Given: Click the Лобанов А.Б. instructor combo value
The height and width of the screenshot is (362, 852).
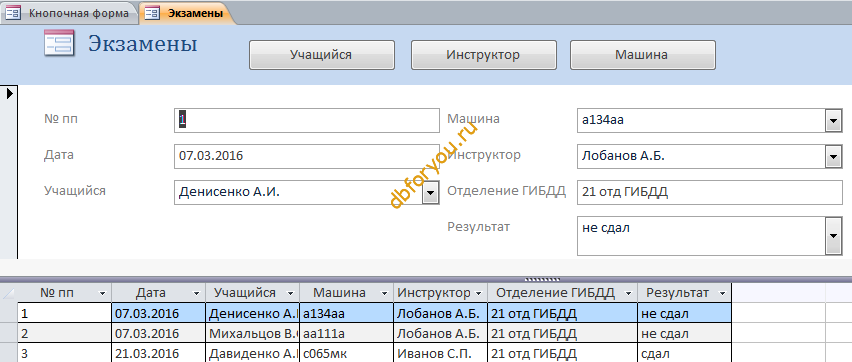Looking at the screenshot, I should coord(701,156).
